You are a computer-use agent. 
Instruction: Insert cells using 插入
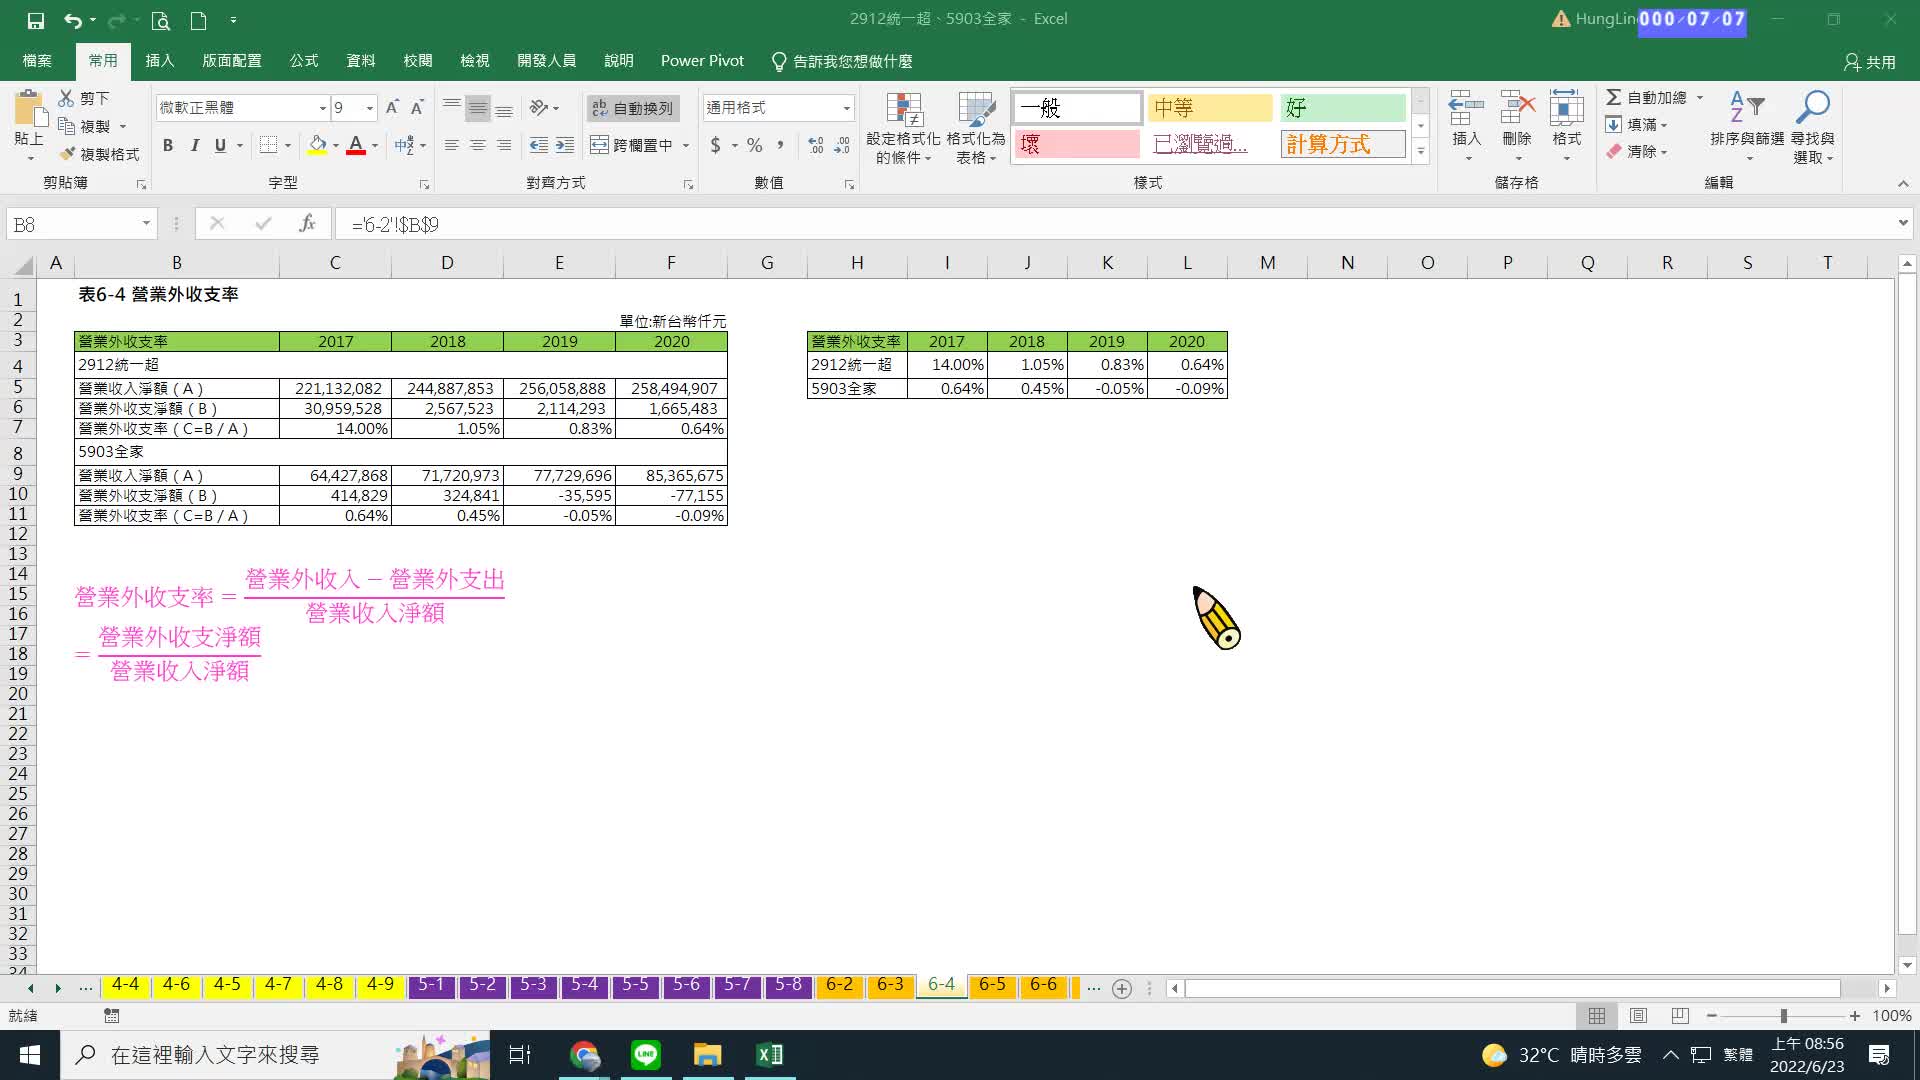coord(1466,125)
